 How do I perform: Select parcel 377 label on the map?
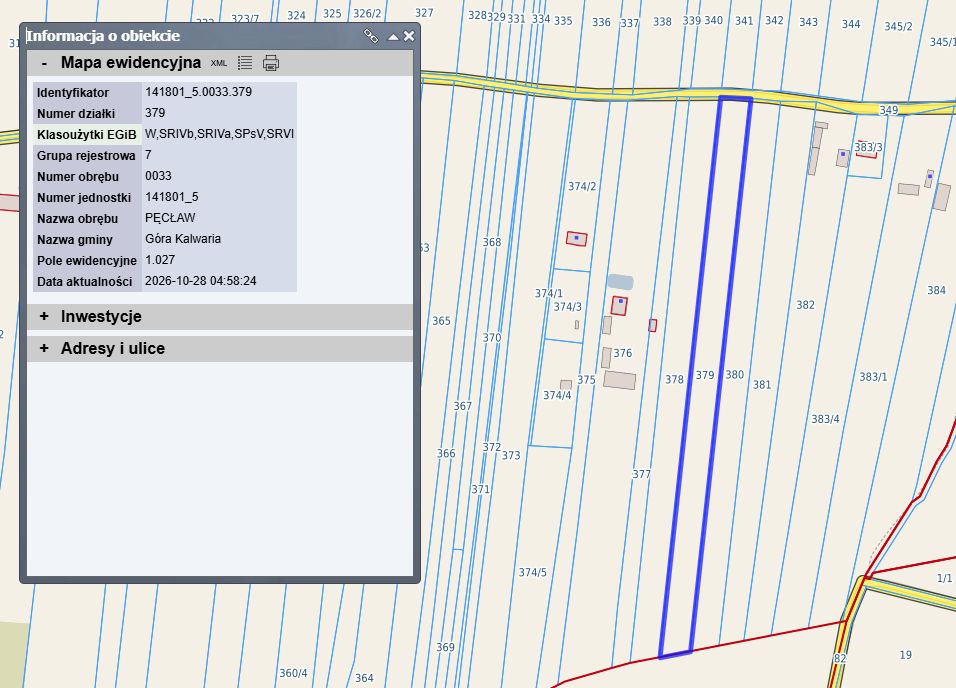pos(641,474)
